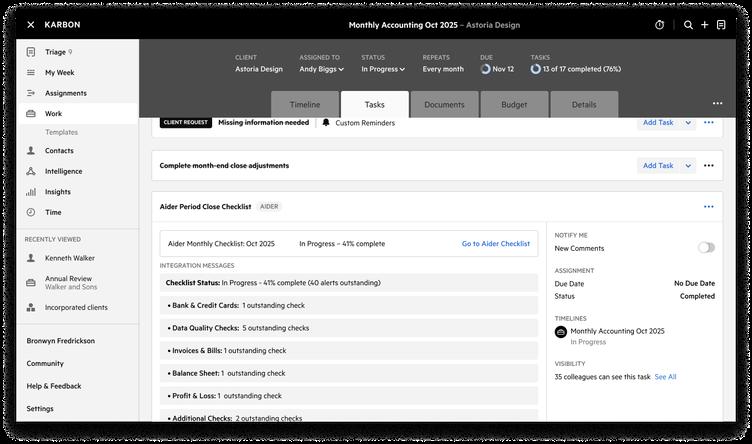This screenshot has height=444, width=752.
Task: Expand Add Task arrow for month-end adjustments
Action: pyautogui.click(x=688, y=166)
